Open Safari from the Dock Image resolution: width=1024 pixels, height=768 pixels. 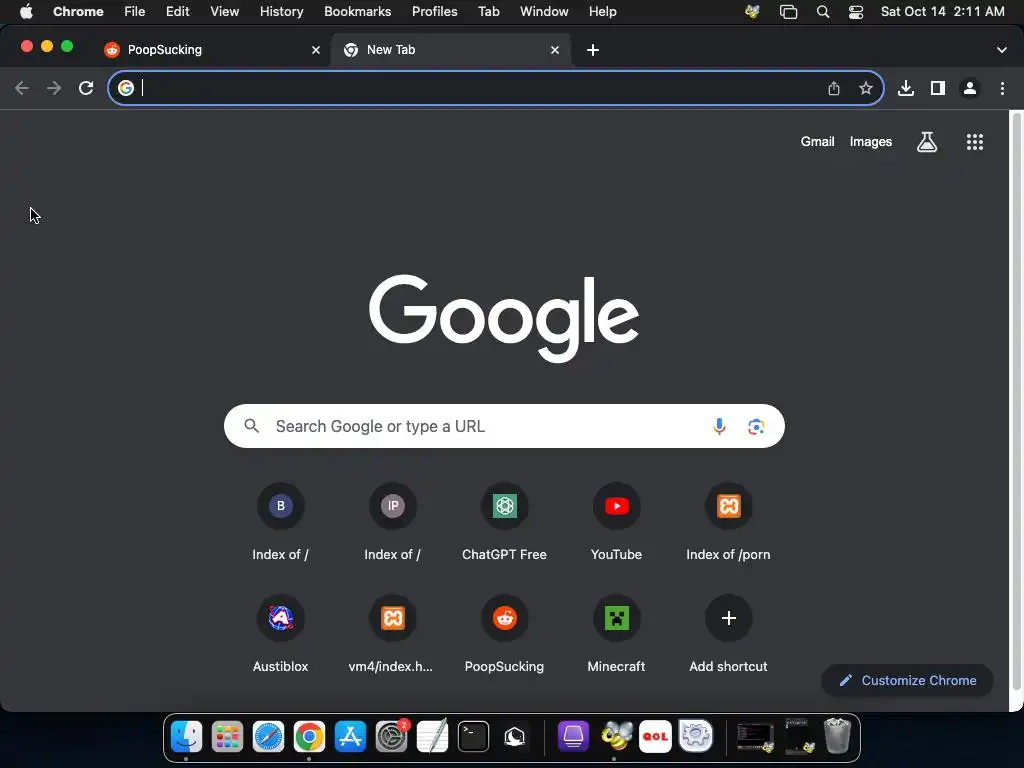coord(268,737)
